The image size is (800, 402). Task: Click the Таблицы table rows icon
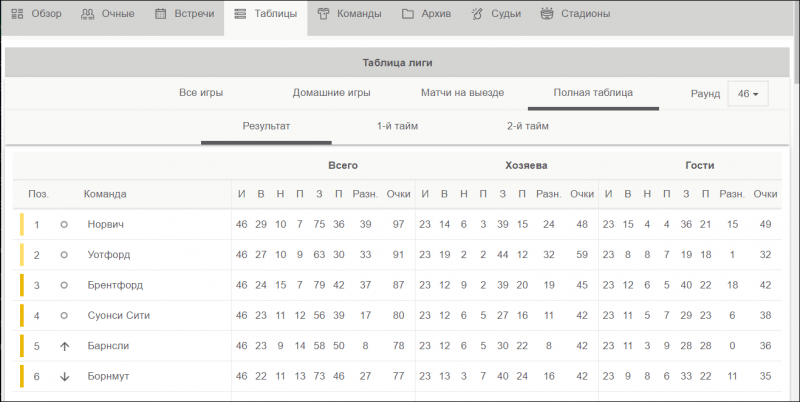(240, 14)
